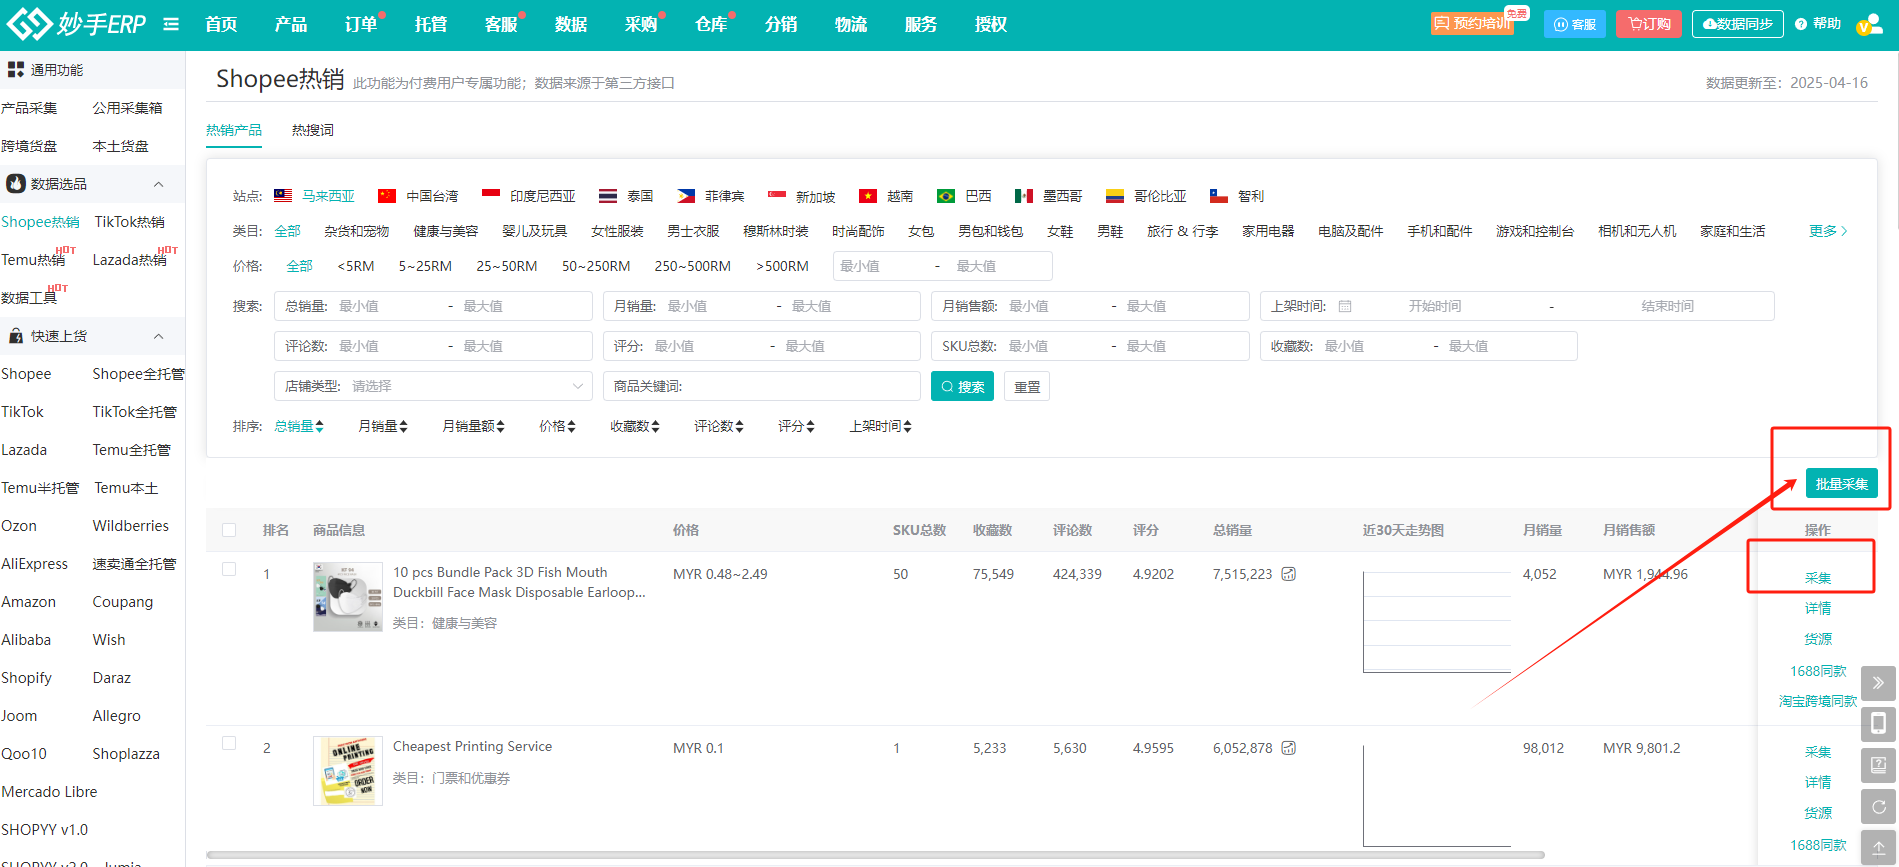Click the floating refresh icon
1899x867 pixels.
click(1878, 806)
